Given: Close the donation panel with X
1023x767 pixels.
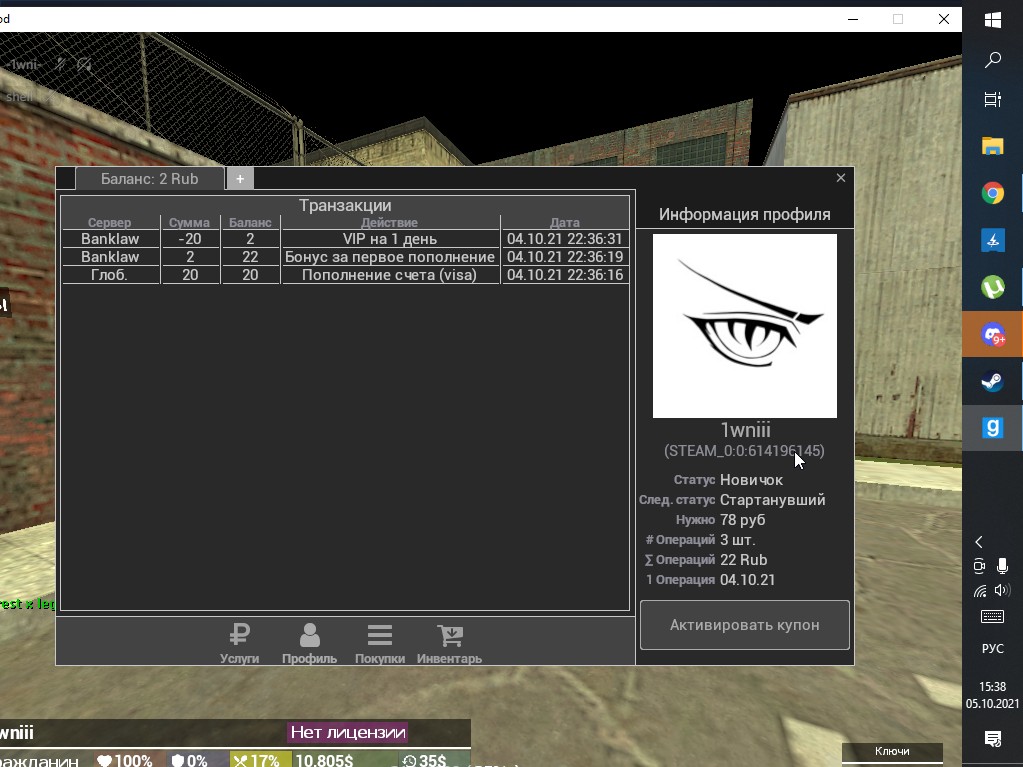Looking at the screenshot, I should tap(840, 178).
